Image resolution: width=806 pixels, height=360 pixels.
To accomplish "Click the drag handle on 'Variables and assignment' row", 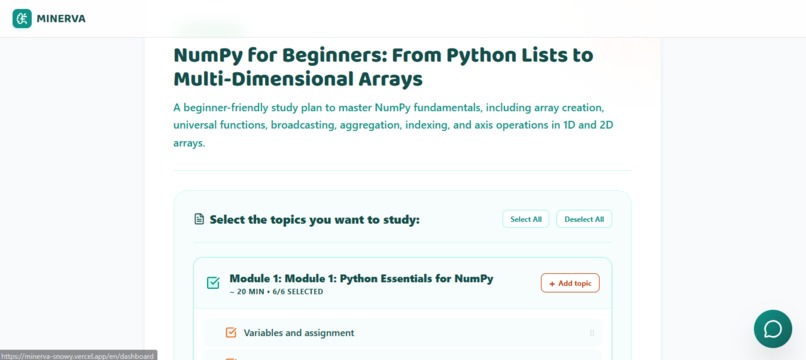I will pyautogui.click(x=592, y=333).
